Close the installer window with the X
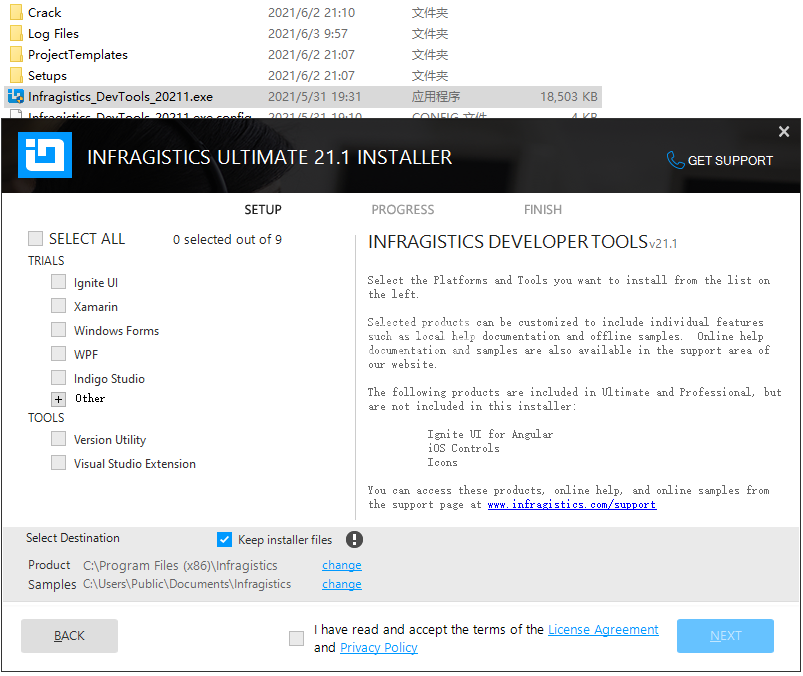The width and height of the screenshot is (803, 676). [784, 132]
